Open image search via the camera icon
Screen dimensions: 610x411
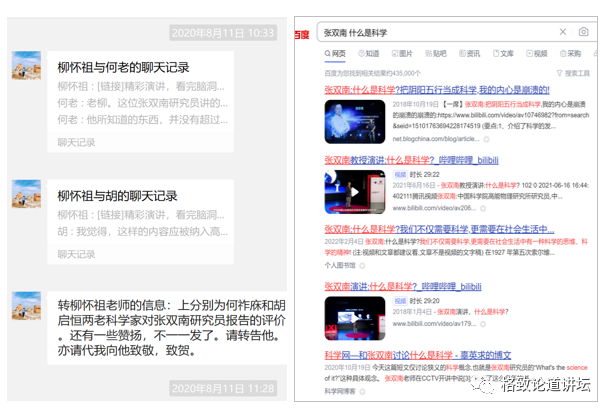(x=583, y=32)
